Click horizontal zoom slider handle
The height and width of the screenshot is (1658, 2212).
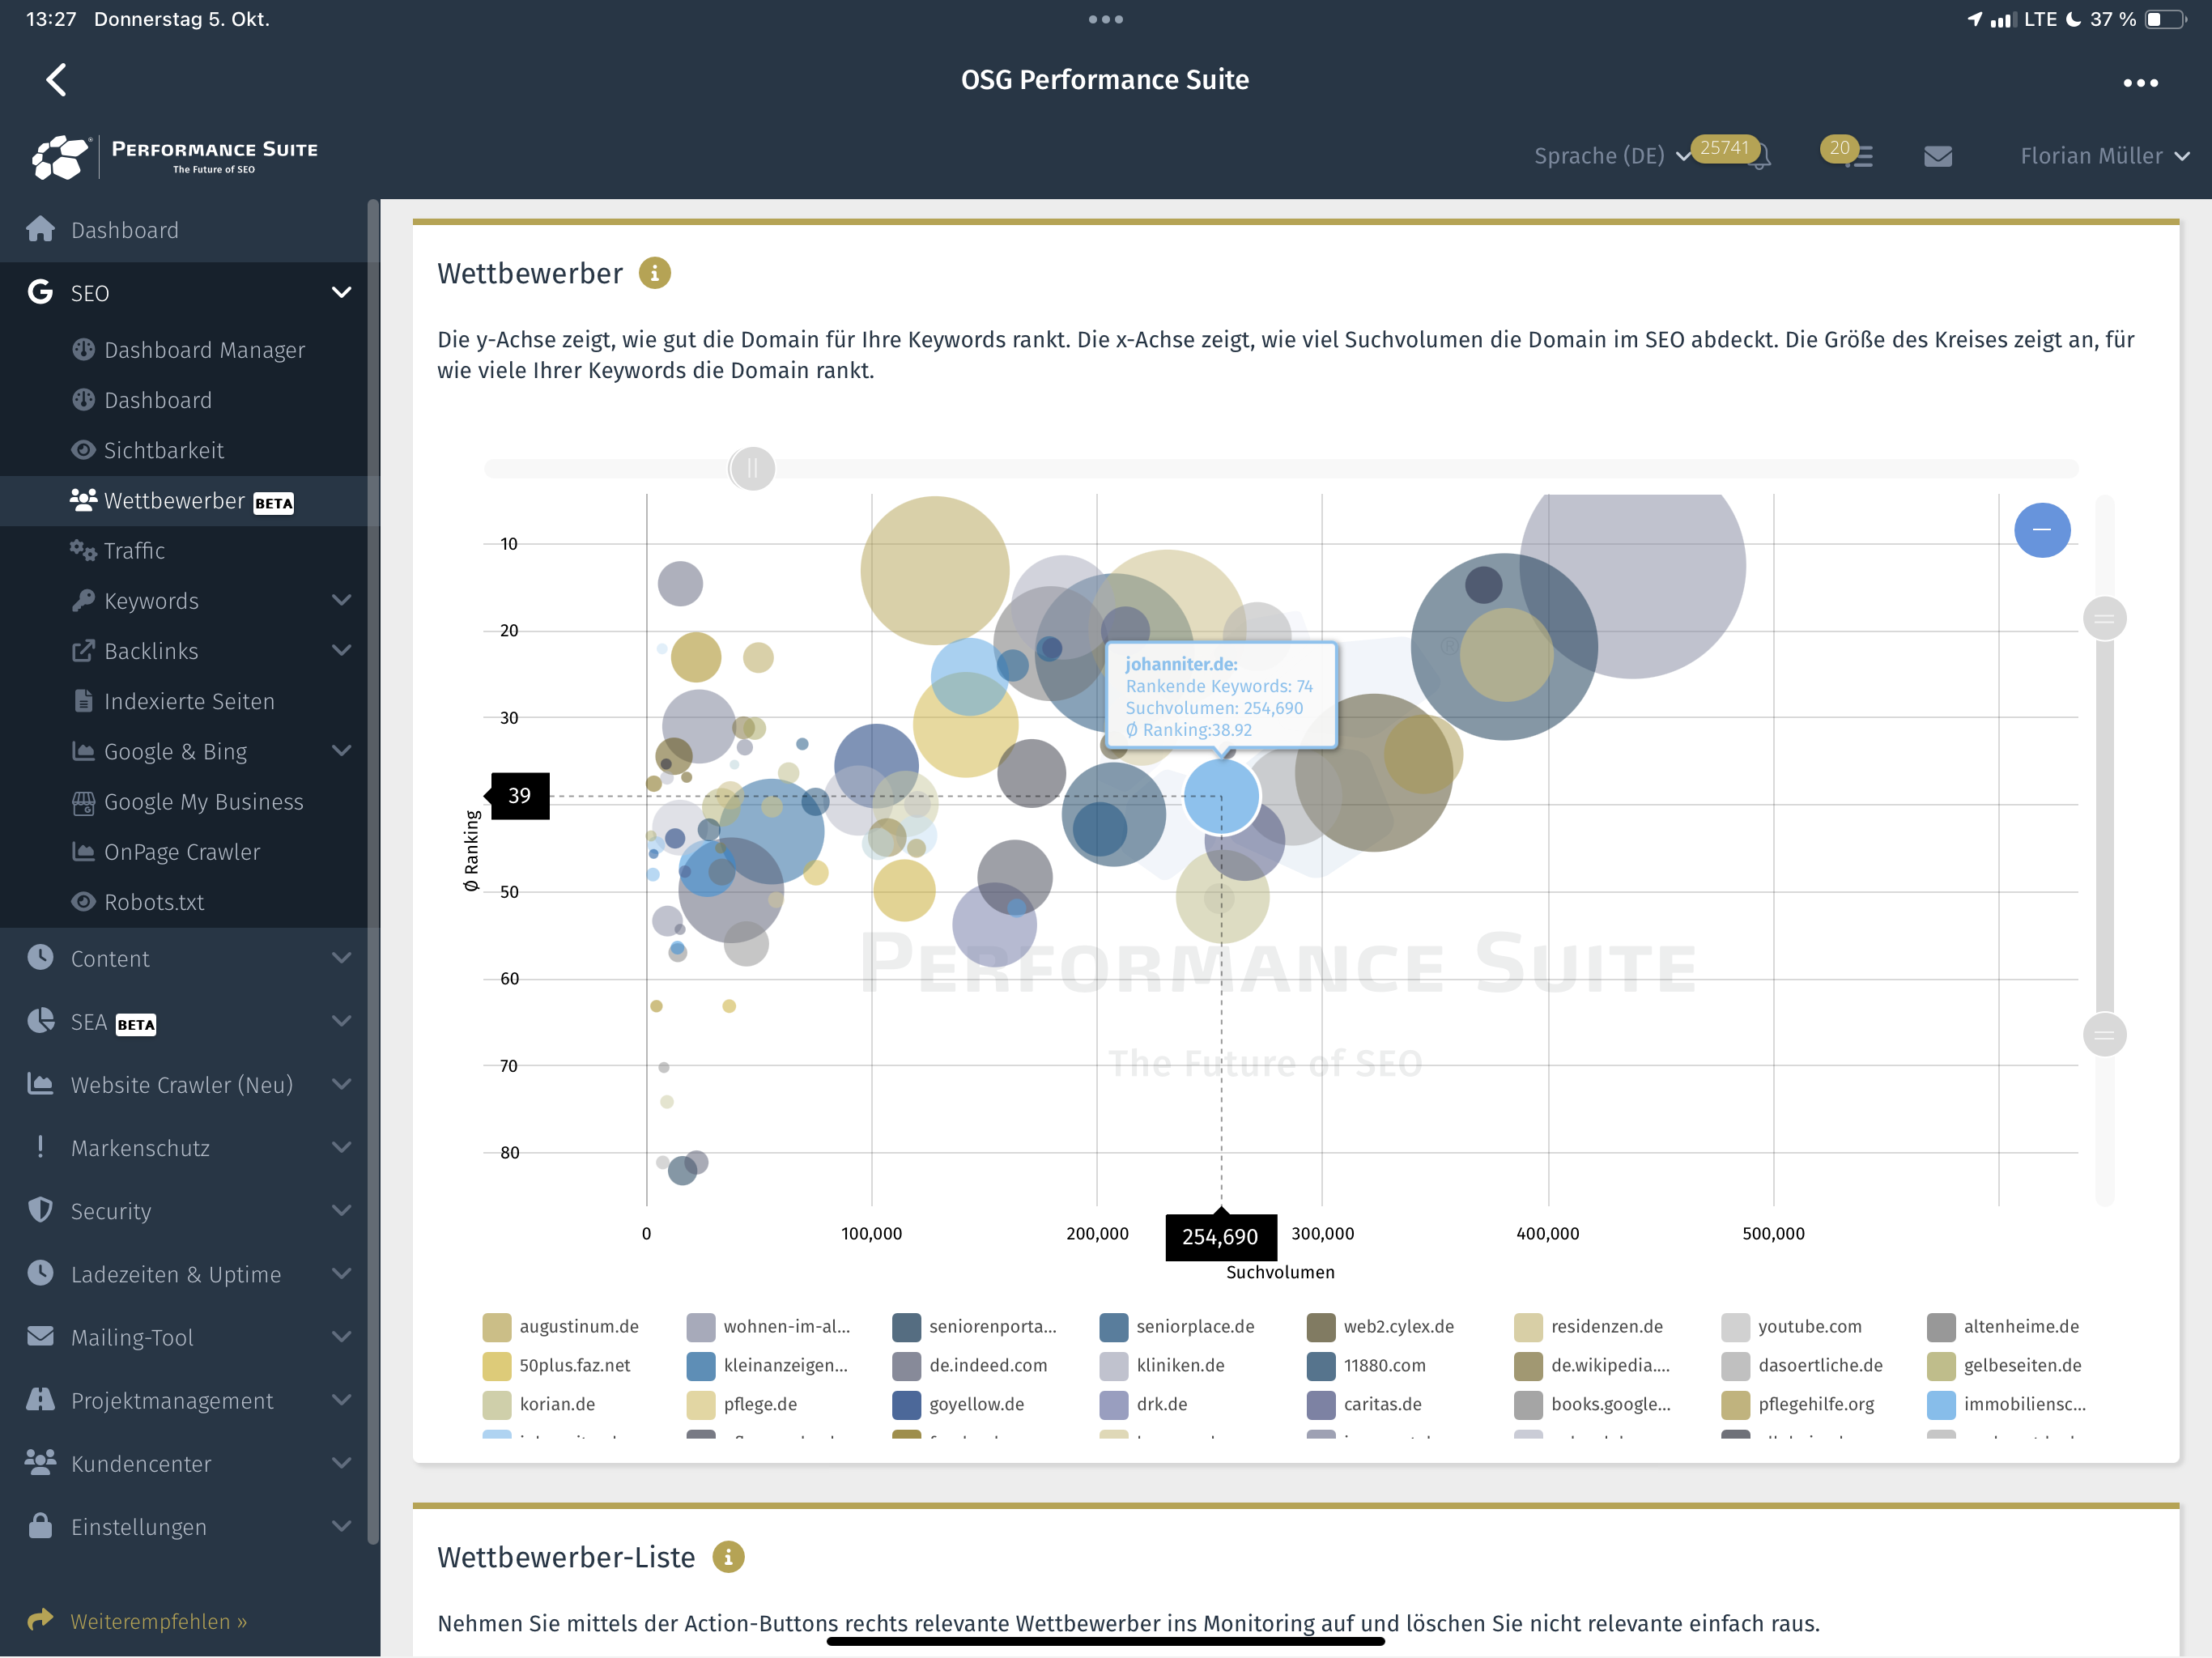coord(752,468)
